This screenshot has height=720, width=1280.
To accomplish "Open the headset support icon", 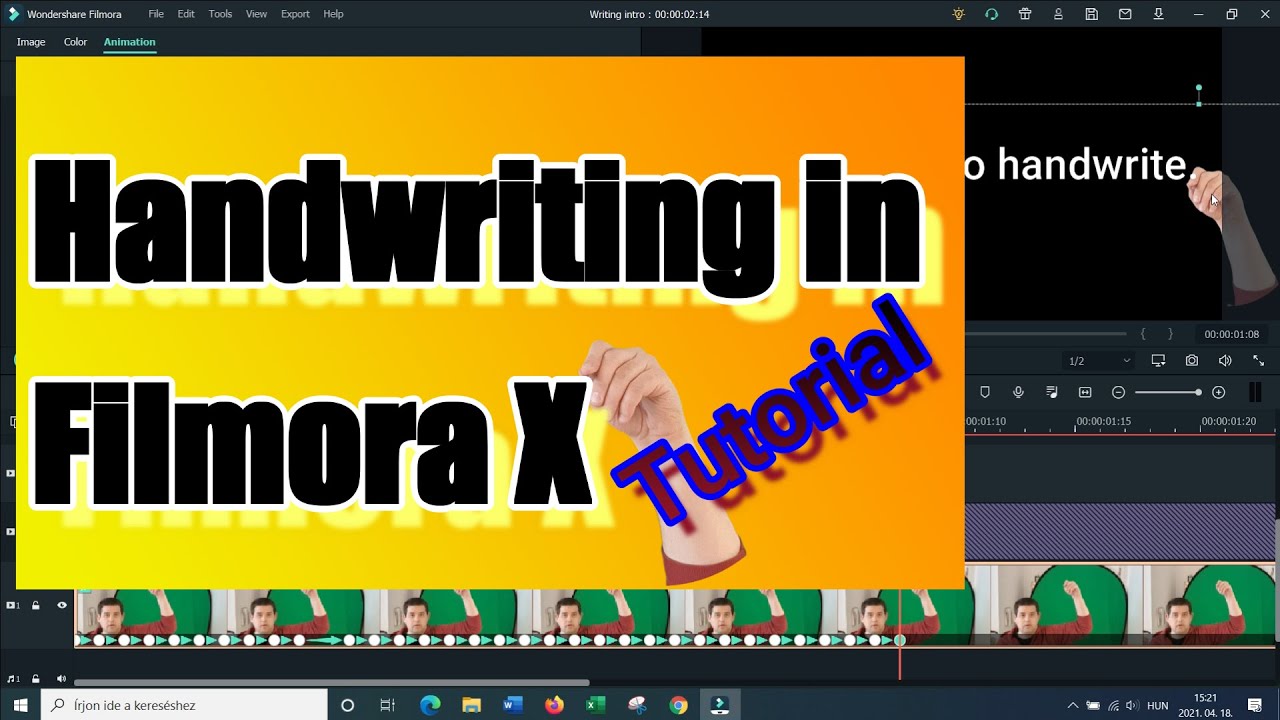I will click(991, 14).
